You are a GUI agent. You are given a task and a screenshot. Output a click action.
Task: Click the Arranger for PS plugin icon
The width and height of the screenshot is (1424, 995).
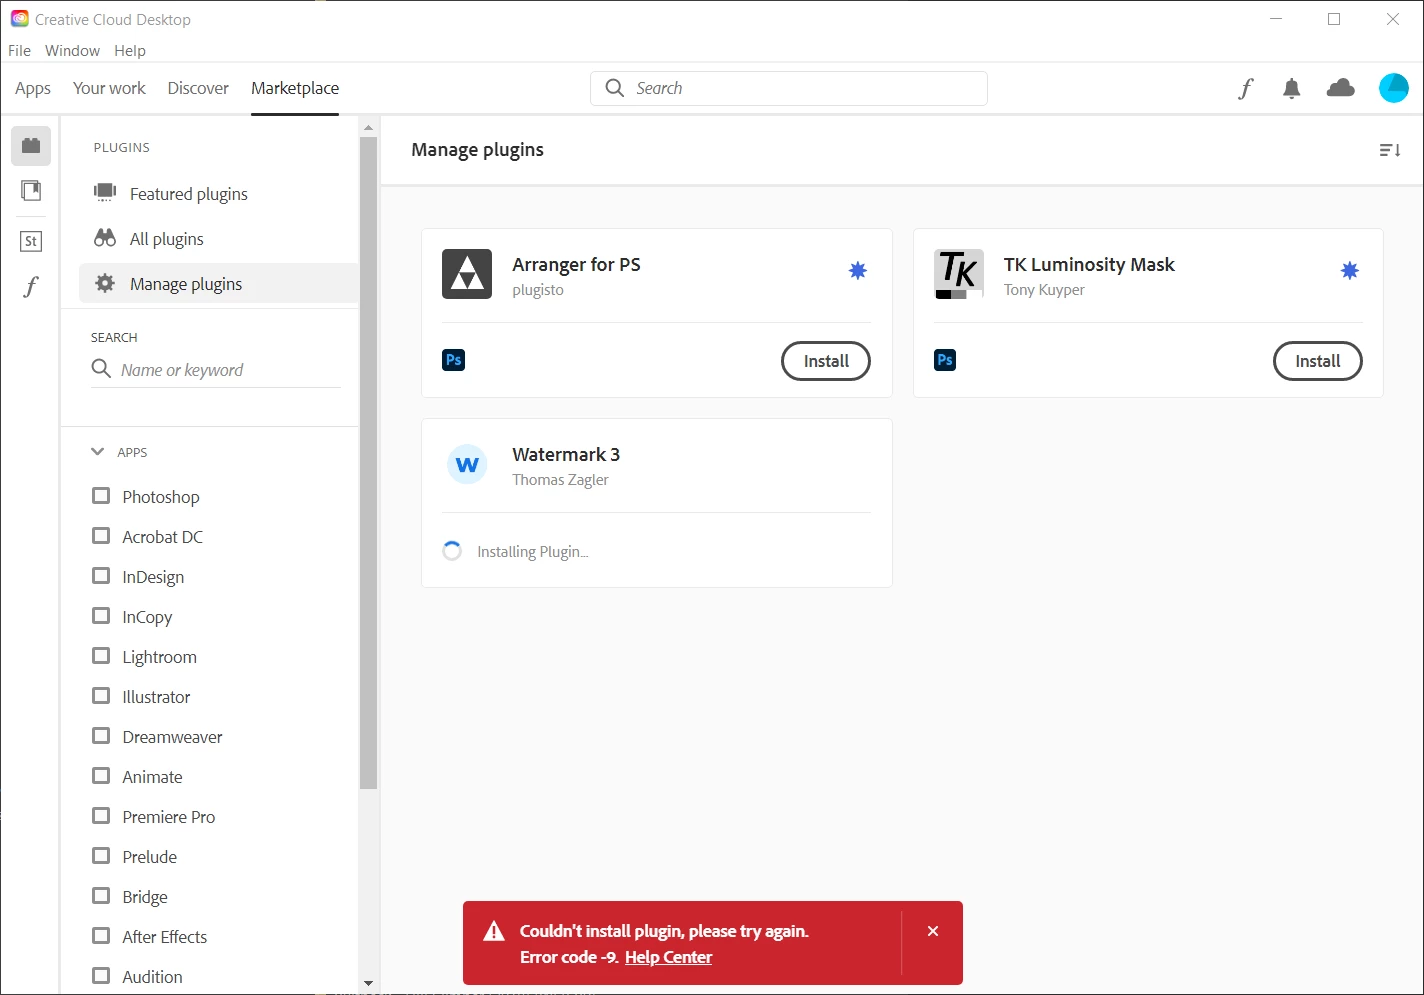pyautogui.click(x=467, y=274)
